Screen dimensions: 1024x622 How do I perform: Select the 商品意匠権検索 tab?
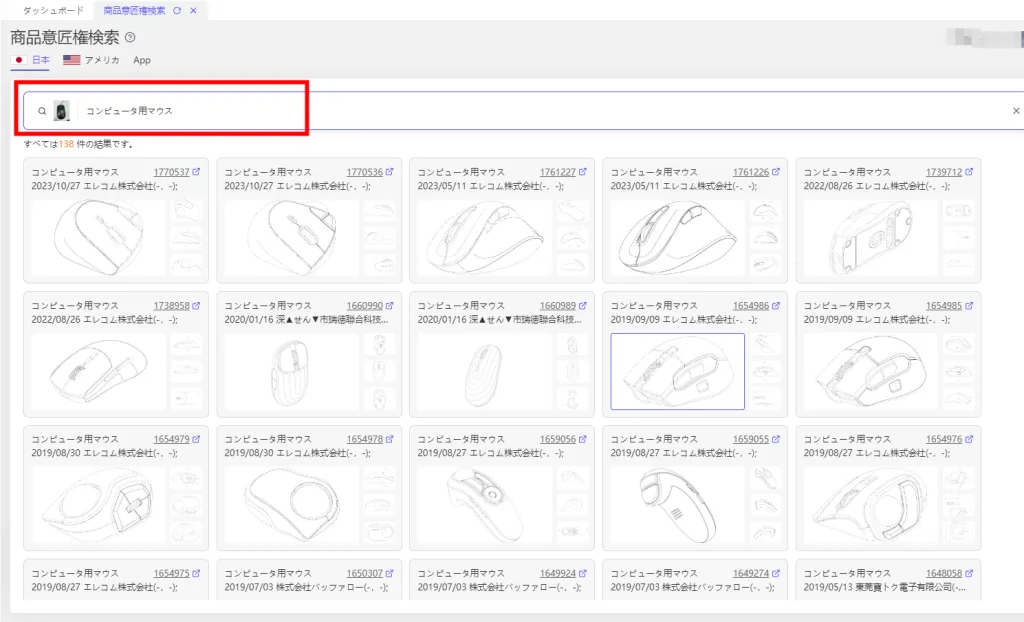[134, 10]
